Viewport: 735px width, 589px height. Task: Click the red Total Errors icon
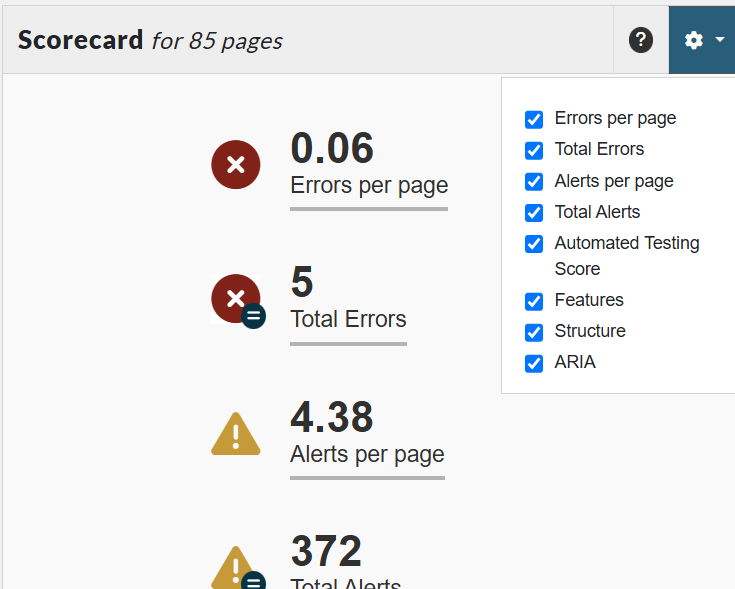[238, 301]
